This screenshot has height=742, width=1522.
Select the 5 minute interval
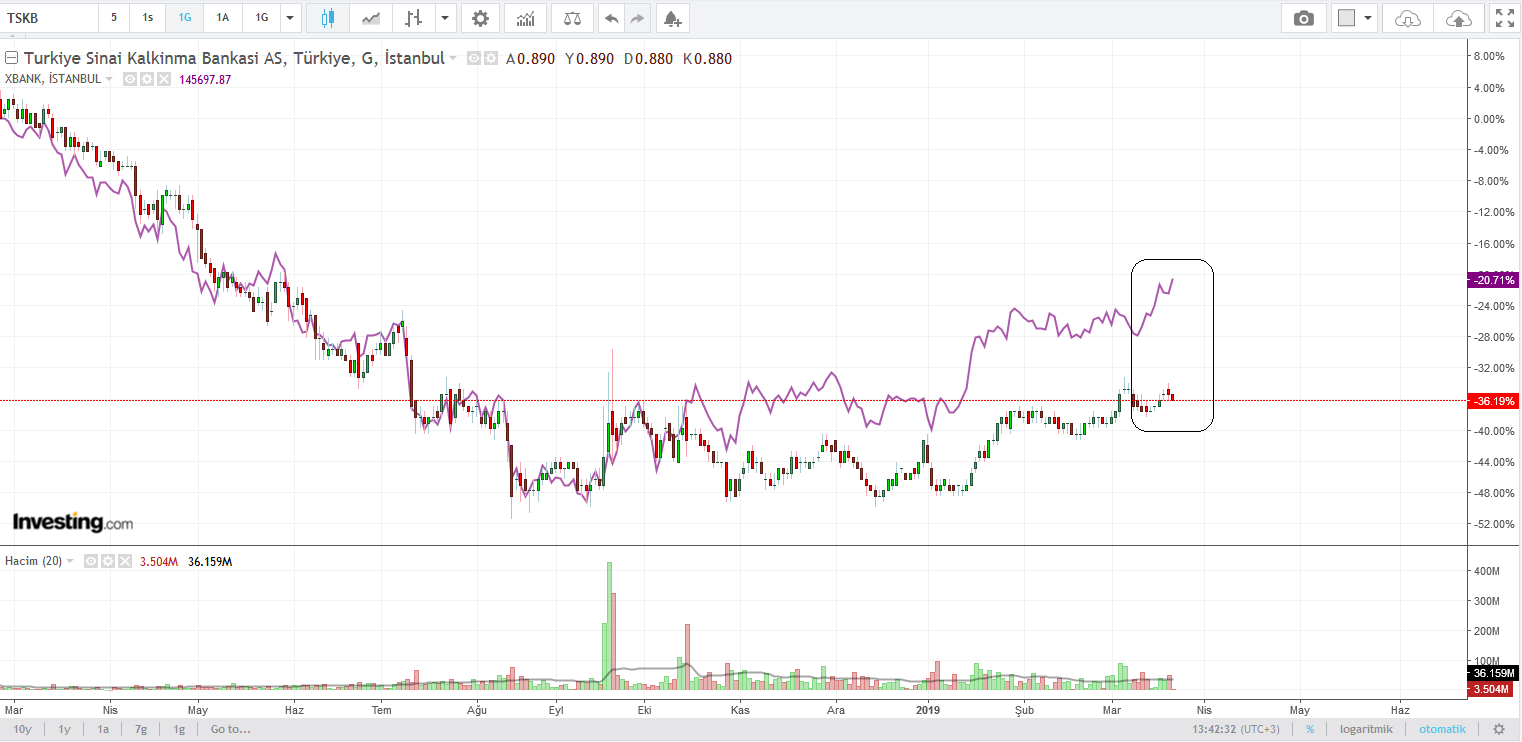point(114,18)
